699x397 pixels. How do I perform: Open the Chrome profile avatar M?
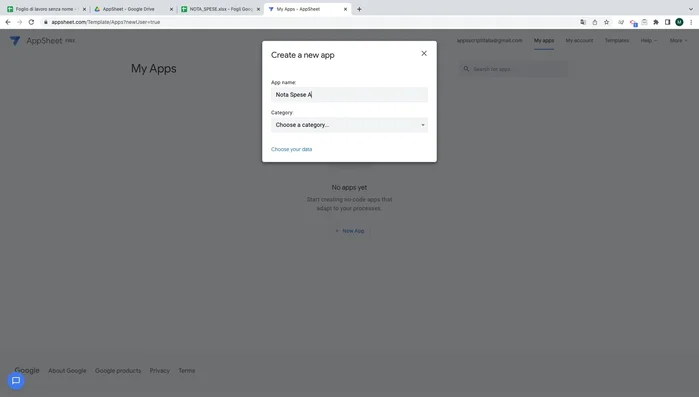[679, 22]
